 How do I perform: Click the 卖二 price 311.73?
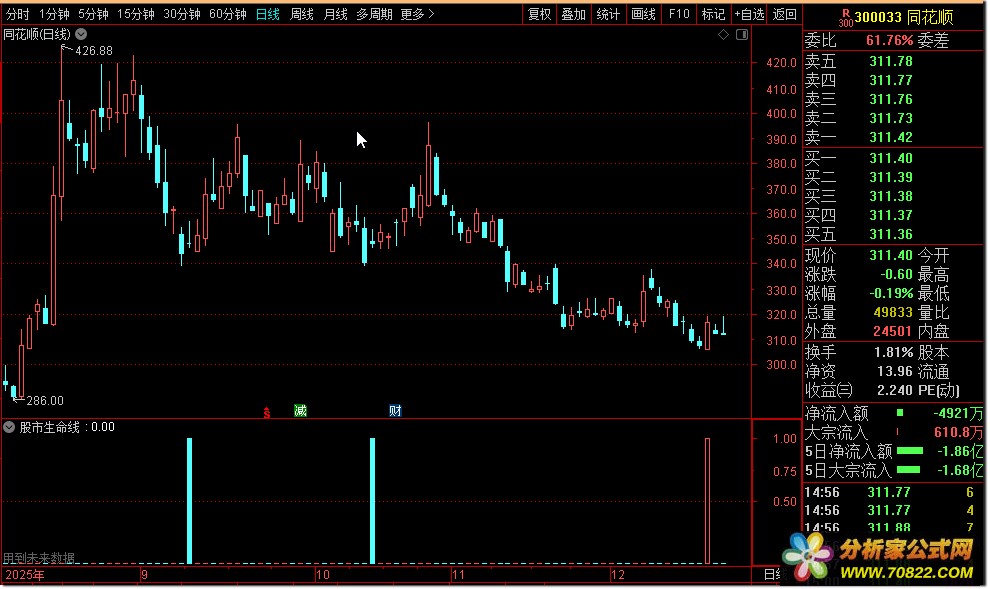coord(891,118)
